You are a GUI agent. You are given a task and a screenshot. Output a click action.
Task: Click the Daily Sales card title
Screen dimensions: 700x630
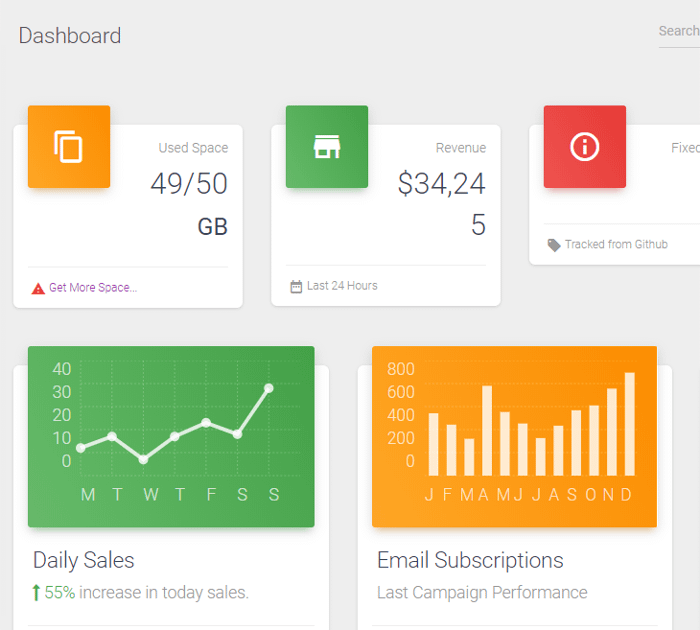(x=83, y=560)
